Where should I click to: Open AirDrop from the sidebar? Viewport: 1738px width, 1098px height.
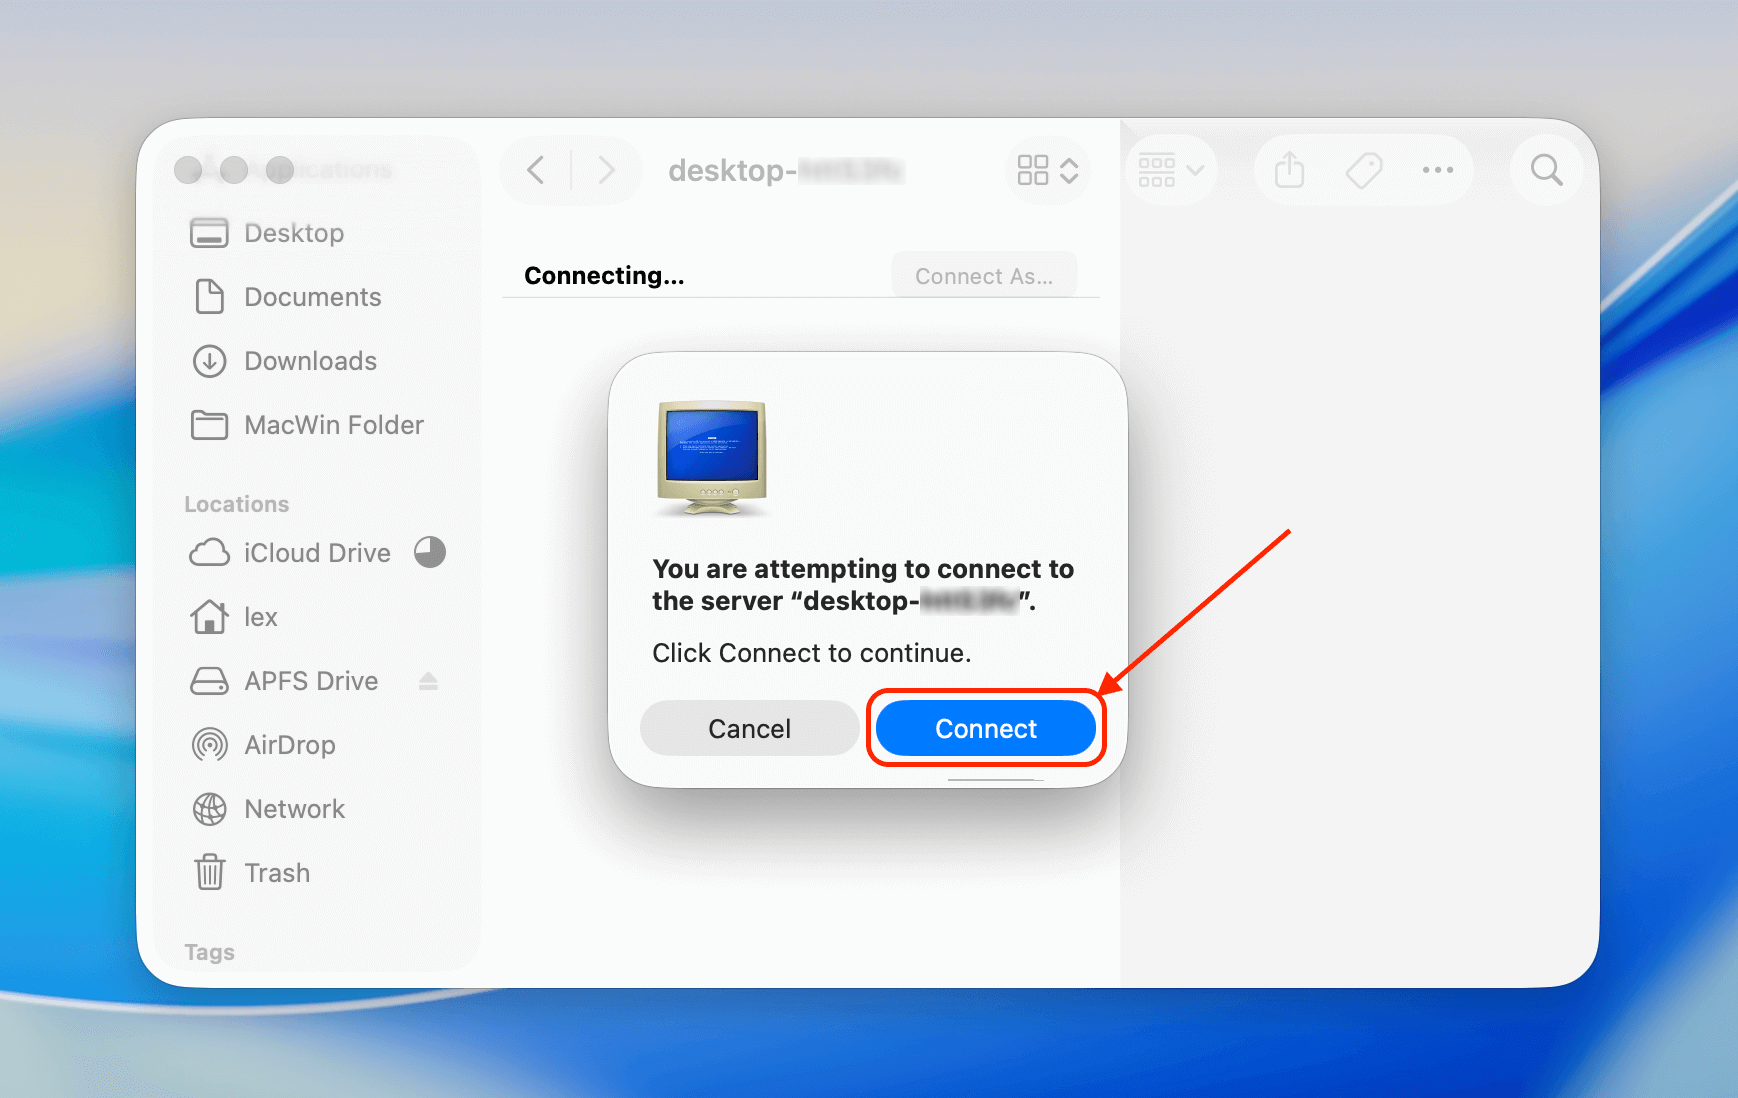point(289,745)
